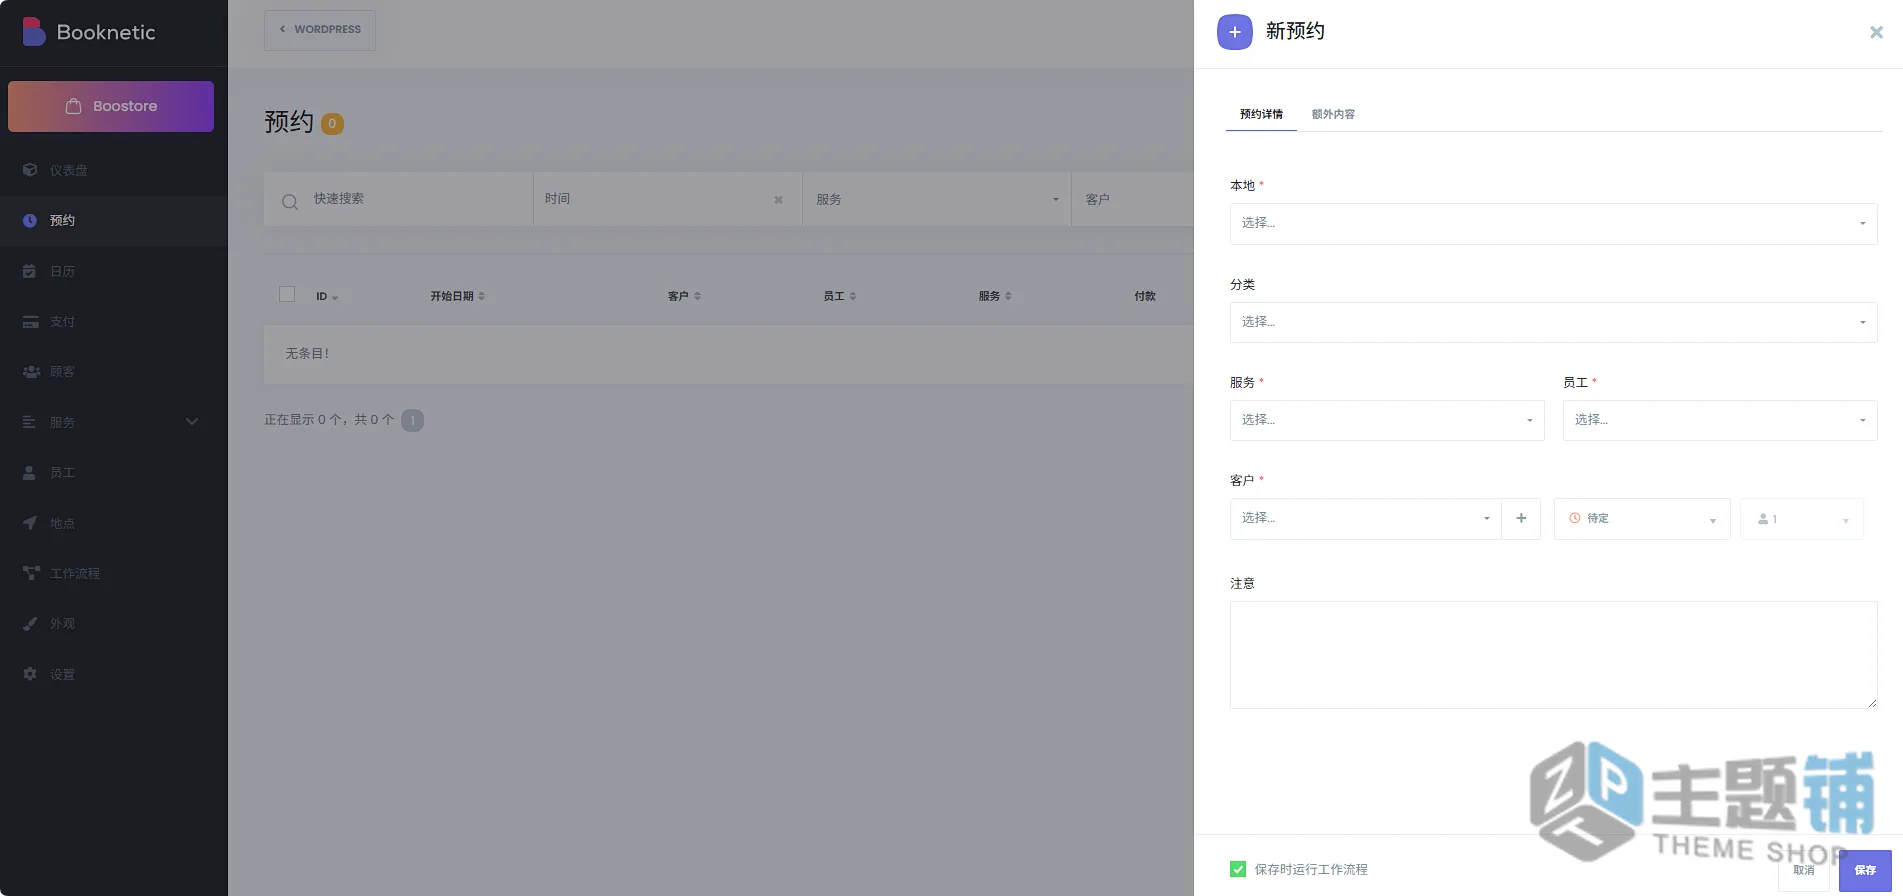
Task: Click the Booknetic logo icon
Action: [x=34, y=32]
